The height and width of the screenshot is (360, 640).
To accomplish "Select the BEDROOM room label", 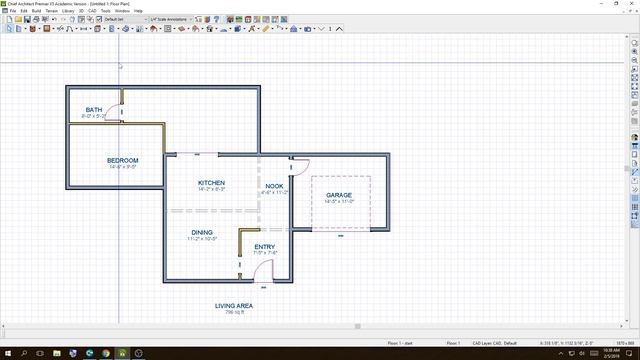I will coord(122,160).
